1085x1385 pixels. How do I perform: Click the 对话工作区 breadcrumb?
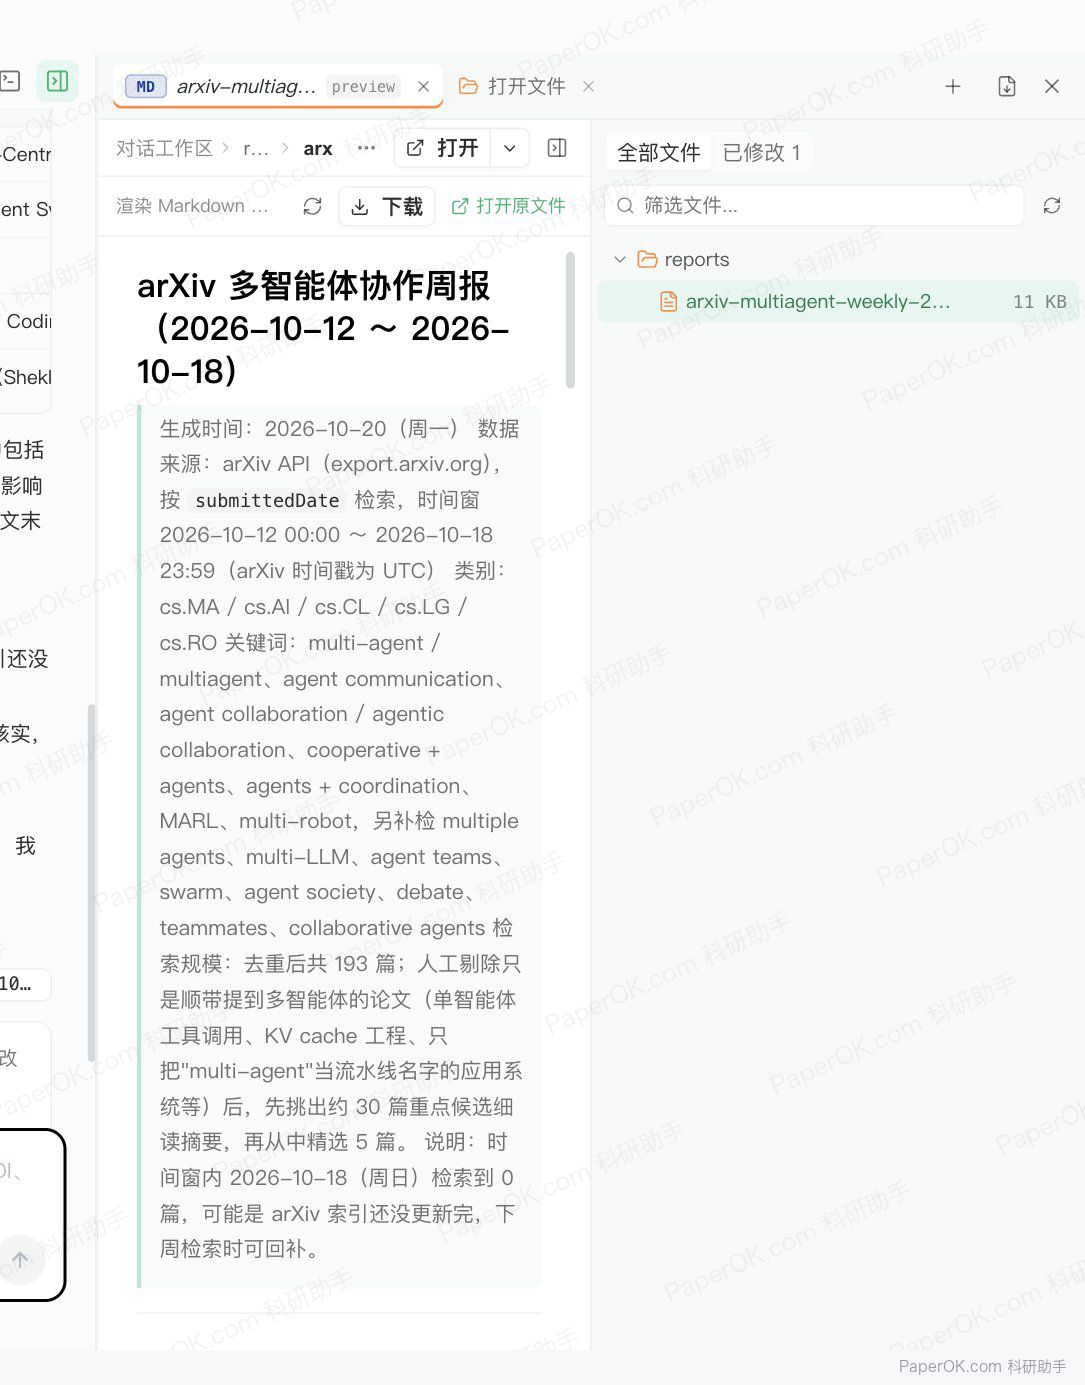(164, 148)
